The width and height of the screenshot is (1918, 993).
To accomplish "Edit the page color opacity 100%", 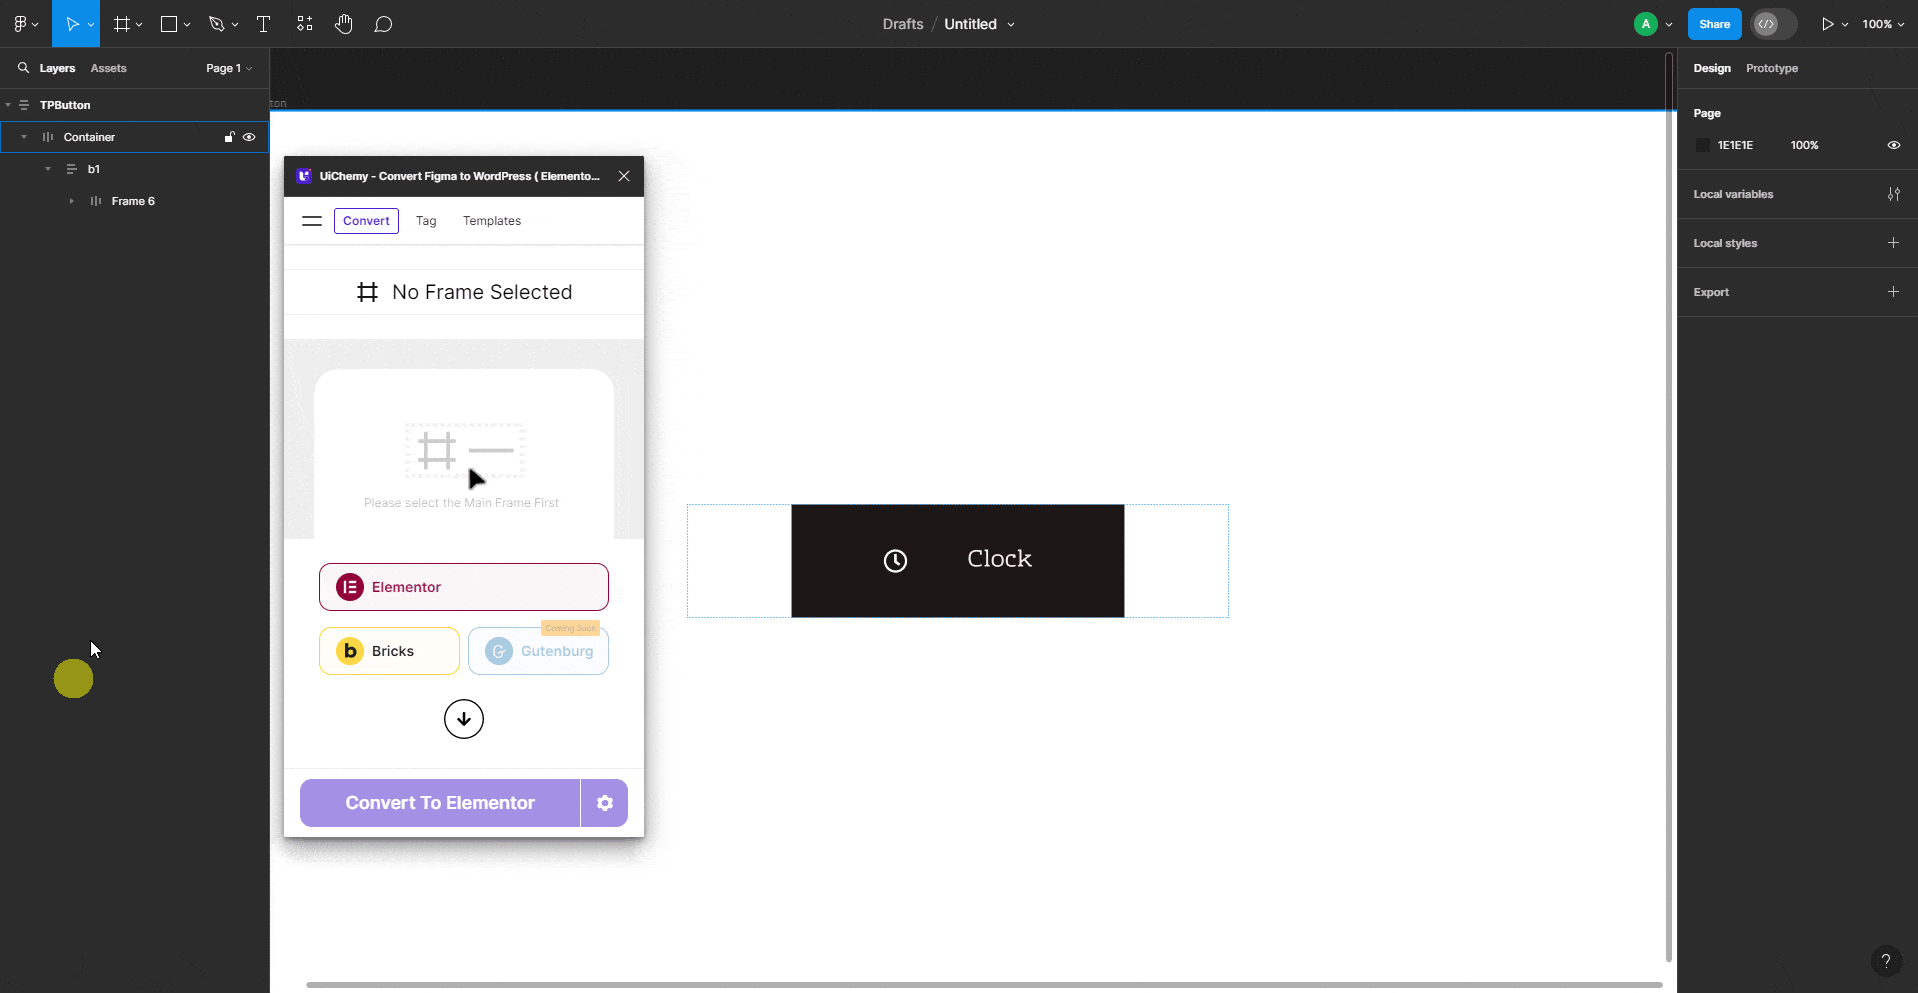I will point(1804,145).
